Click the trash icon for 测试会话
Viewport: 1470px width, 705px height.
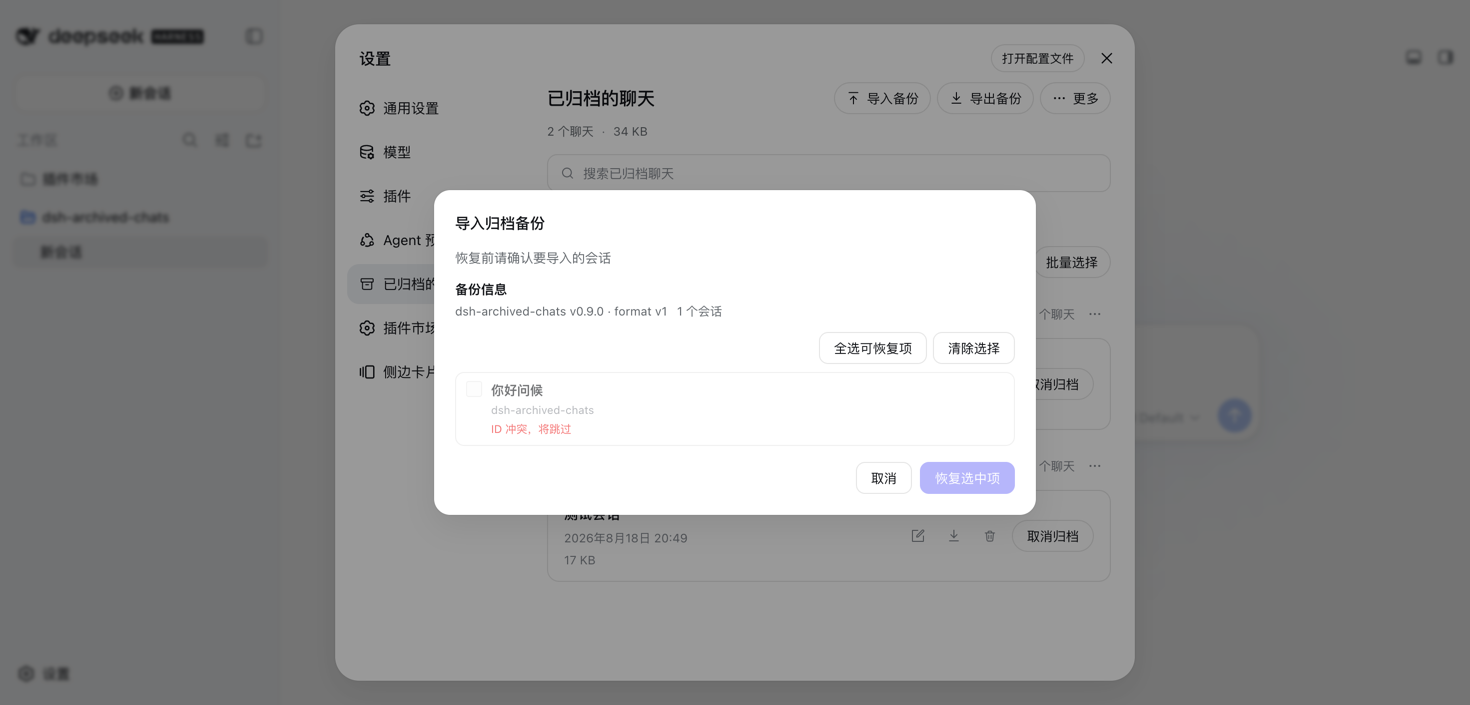click(990, 536)
